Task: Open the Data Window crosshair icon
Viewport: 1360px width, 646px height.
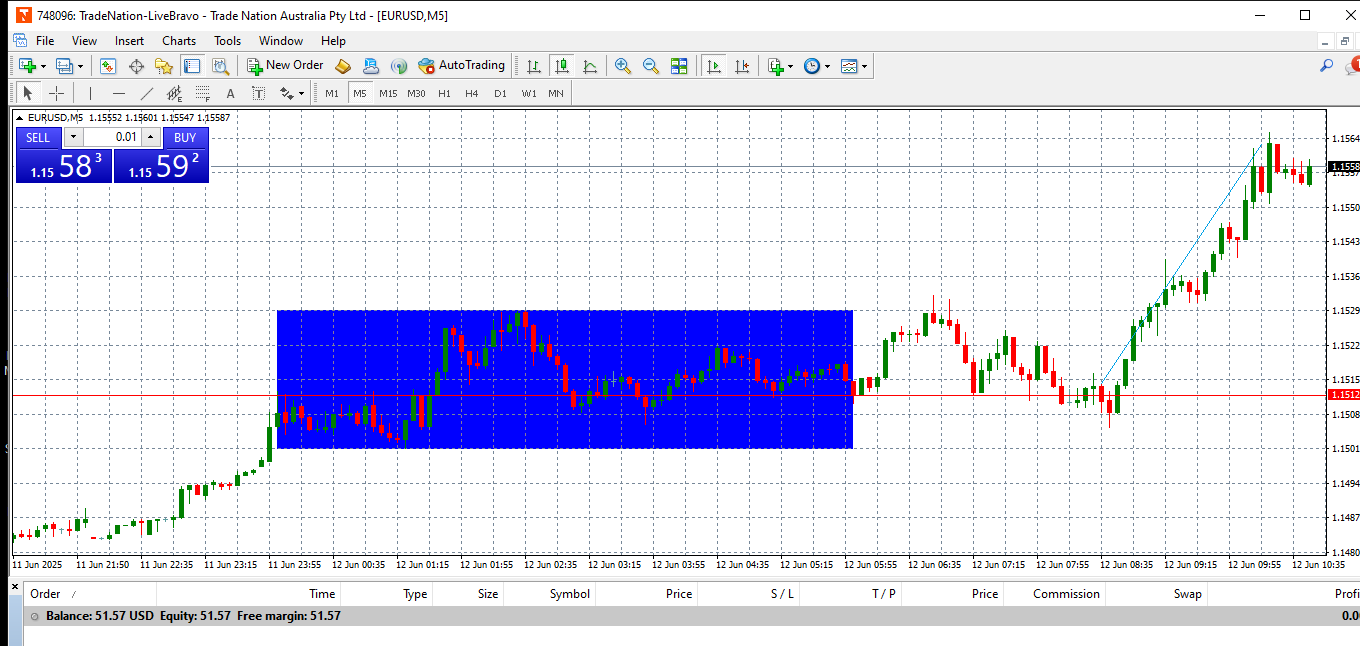Action: pos(136,66)
